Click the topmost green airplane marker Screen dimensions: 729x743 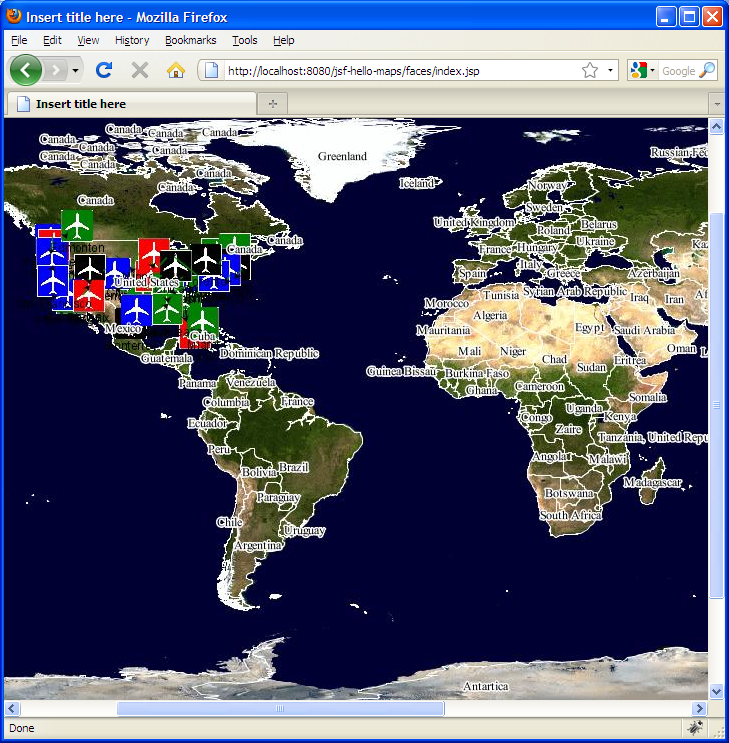click(77, 225)
